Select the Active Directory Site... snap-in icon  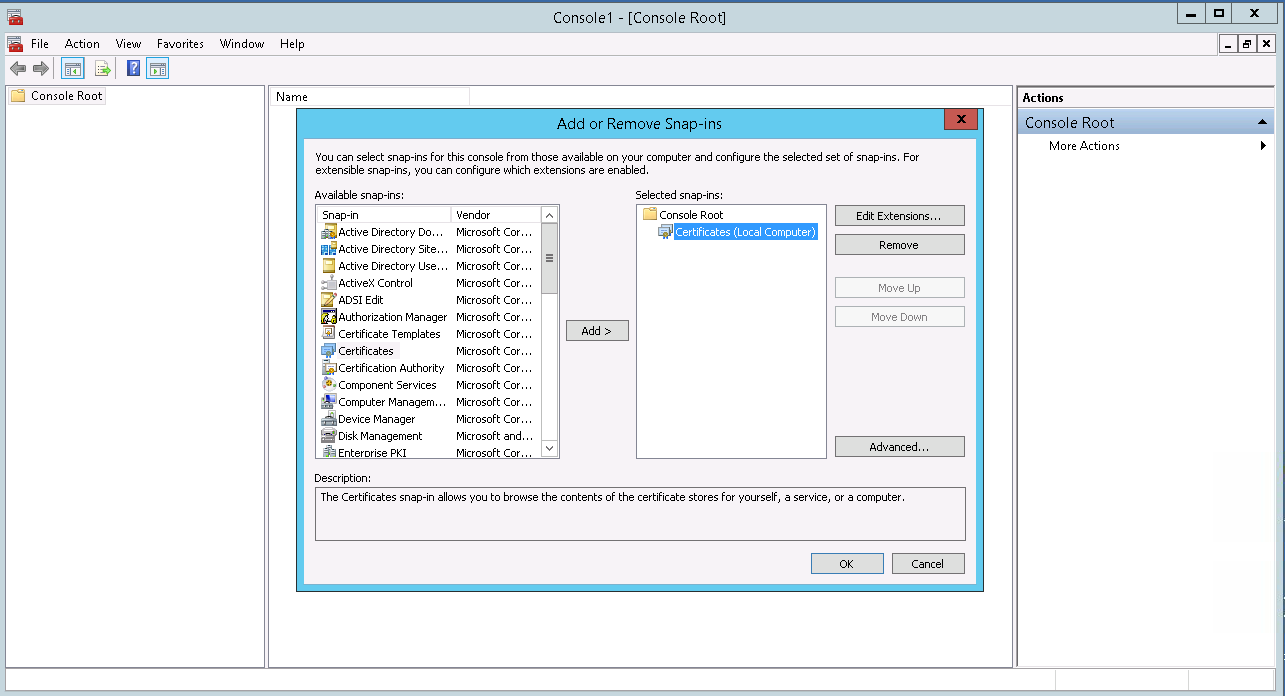coord(329,249)
